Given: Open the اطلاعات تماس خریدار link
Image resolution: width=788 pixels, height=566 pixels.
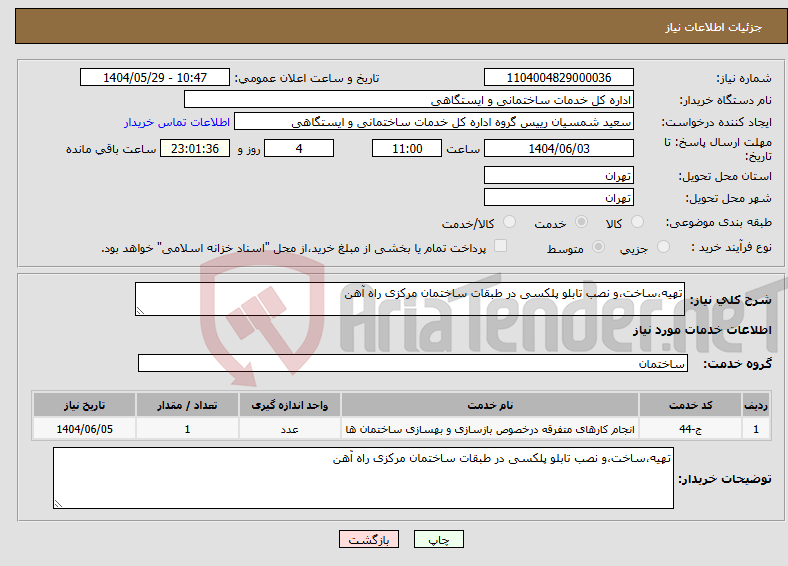Looking at the screenshot, I should (177, 122).
